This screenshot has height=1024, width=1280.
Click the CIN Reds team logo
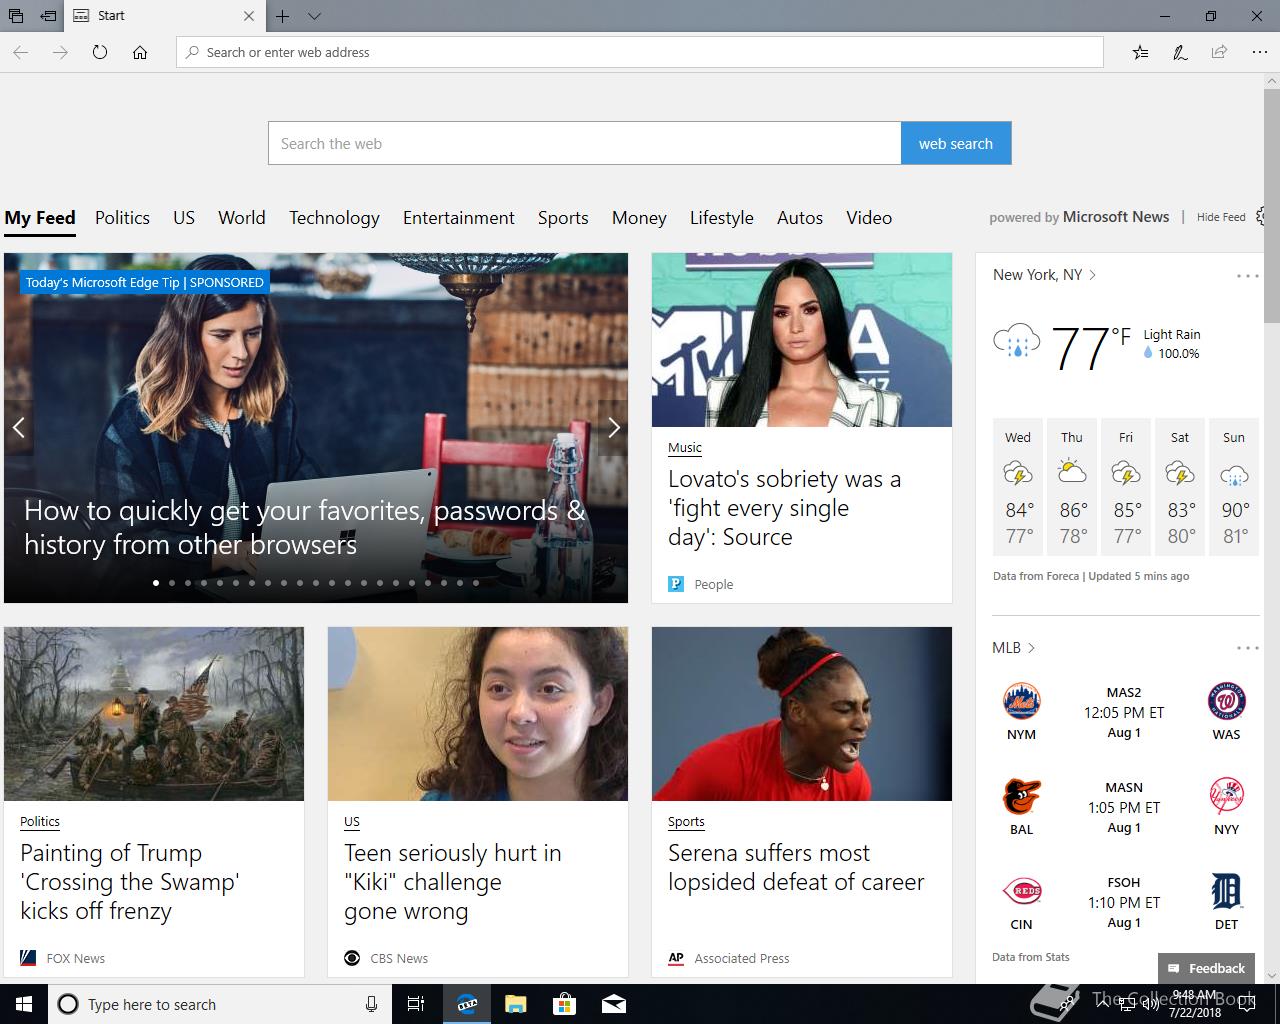coord(1021,891)
